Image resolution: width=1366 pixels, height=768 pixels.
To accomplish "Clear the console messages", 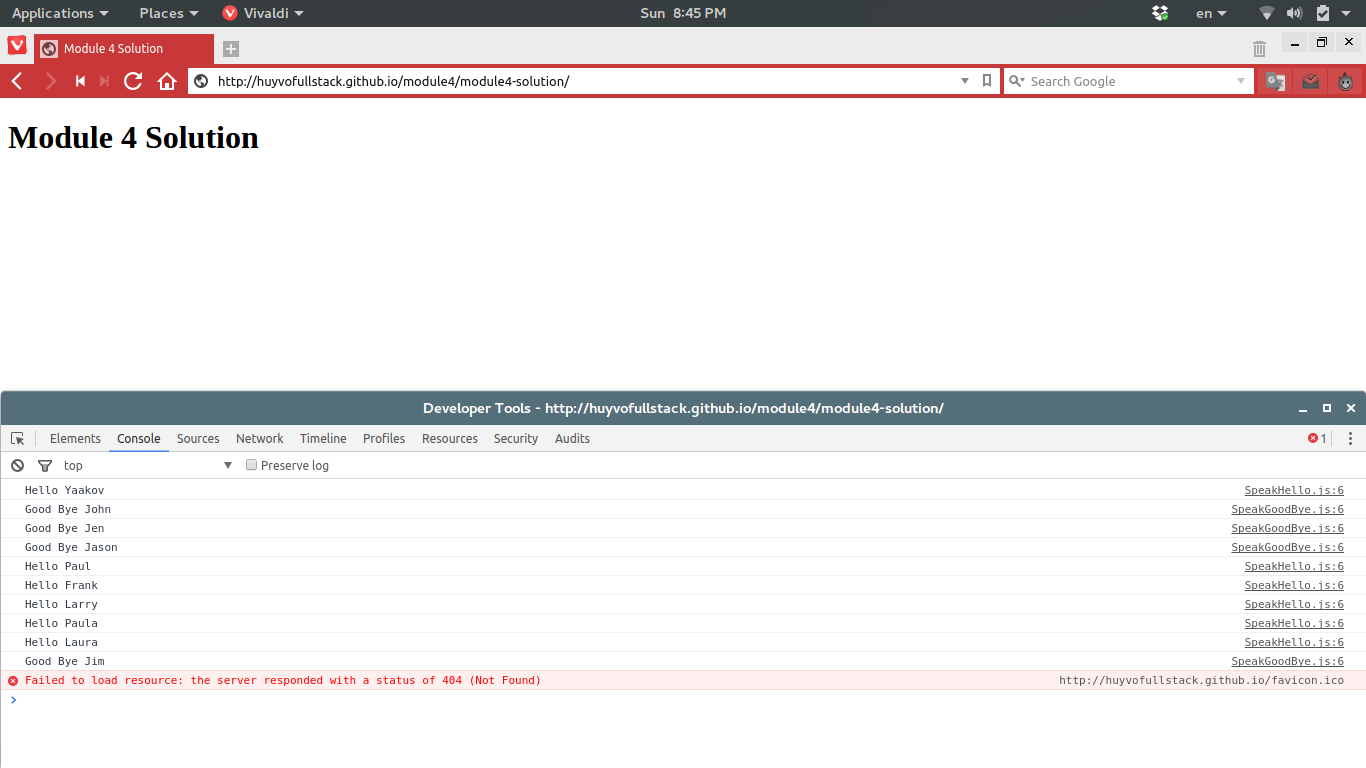I will [17, 465].
